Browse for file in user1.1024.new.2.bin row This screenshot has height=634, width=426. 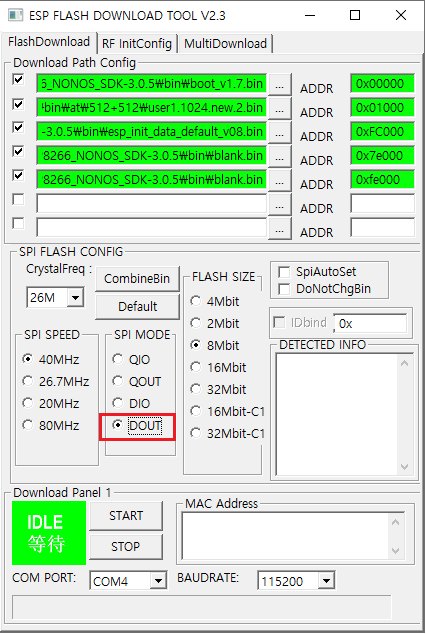[280, 108]
